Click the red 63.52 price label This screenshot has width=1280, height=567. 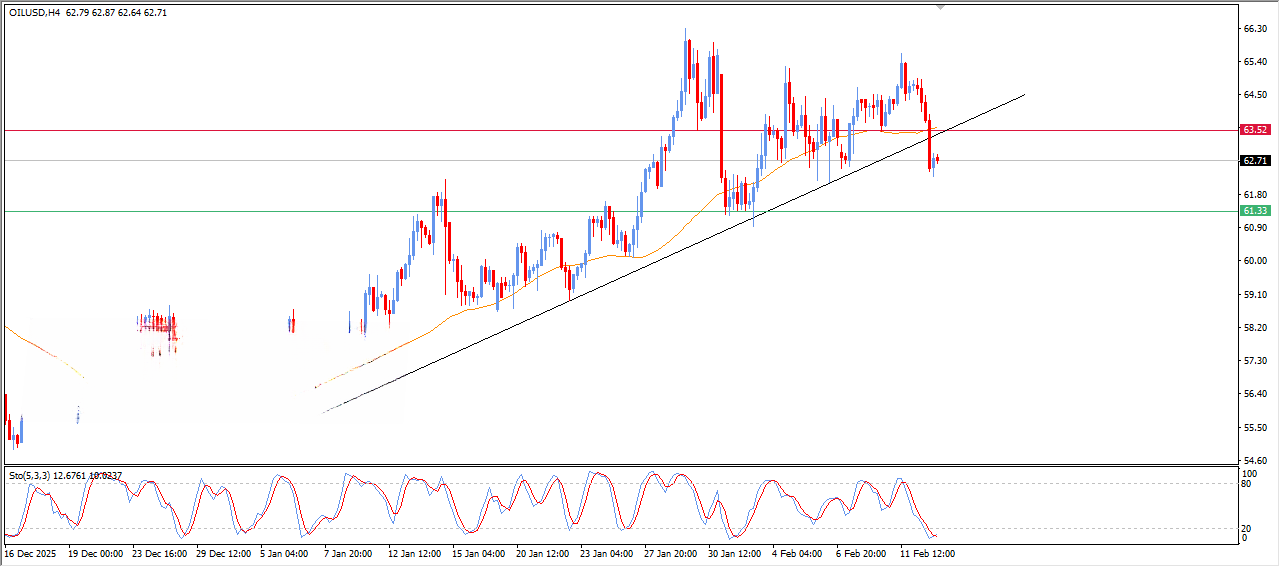1255,130
